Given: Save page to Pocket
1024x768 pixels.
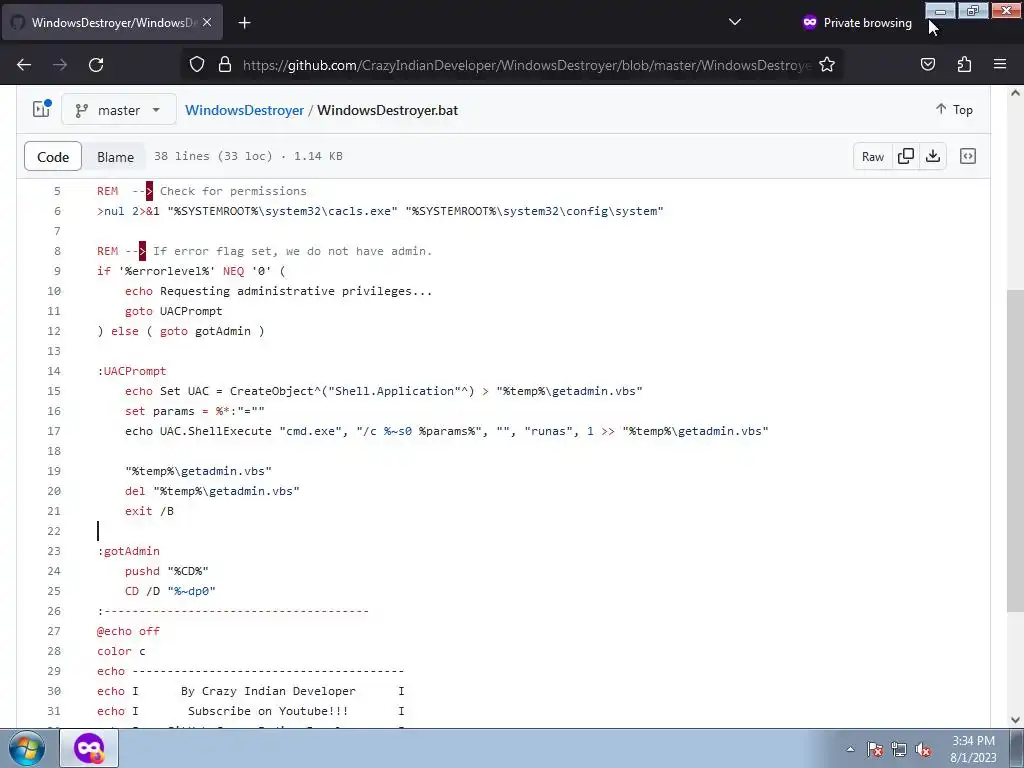Looking at the screenshot, I should pos(927,64).
